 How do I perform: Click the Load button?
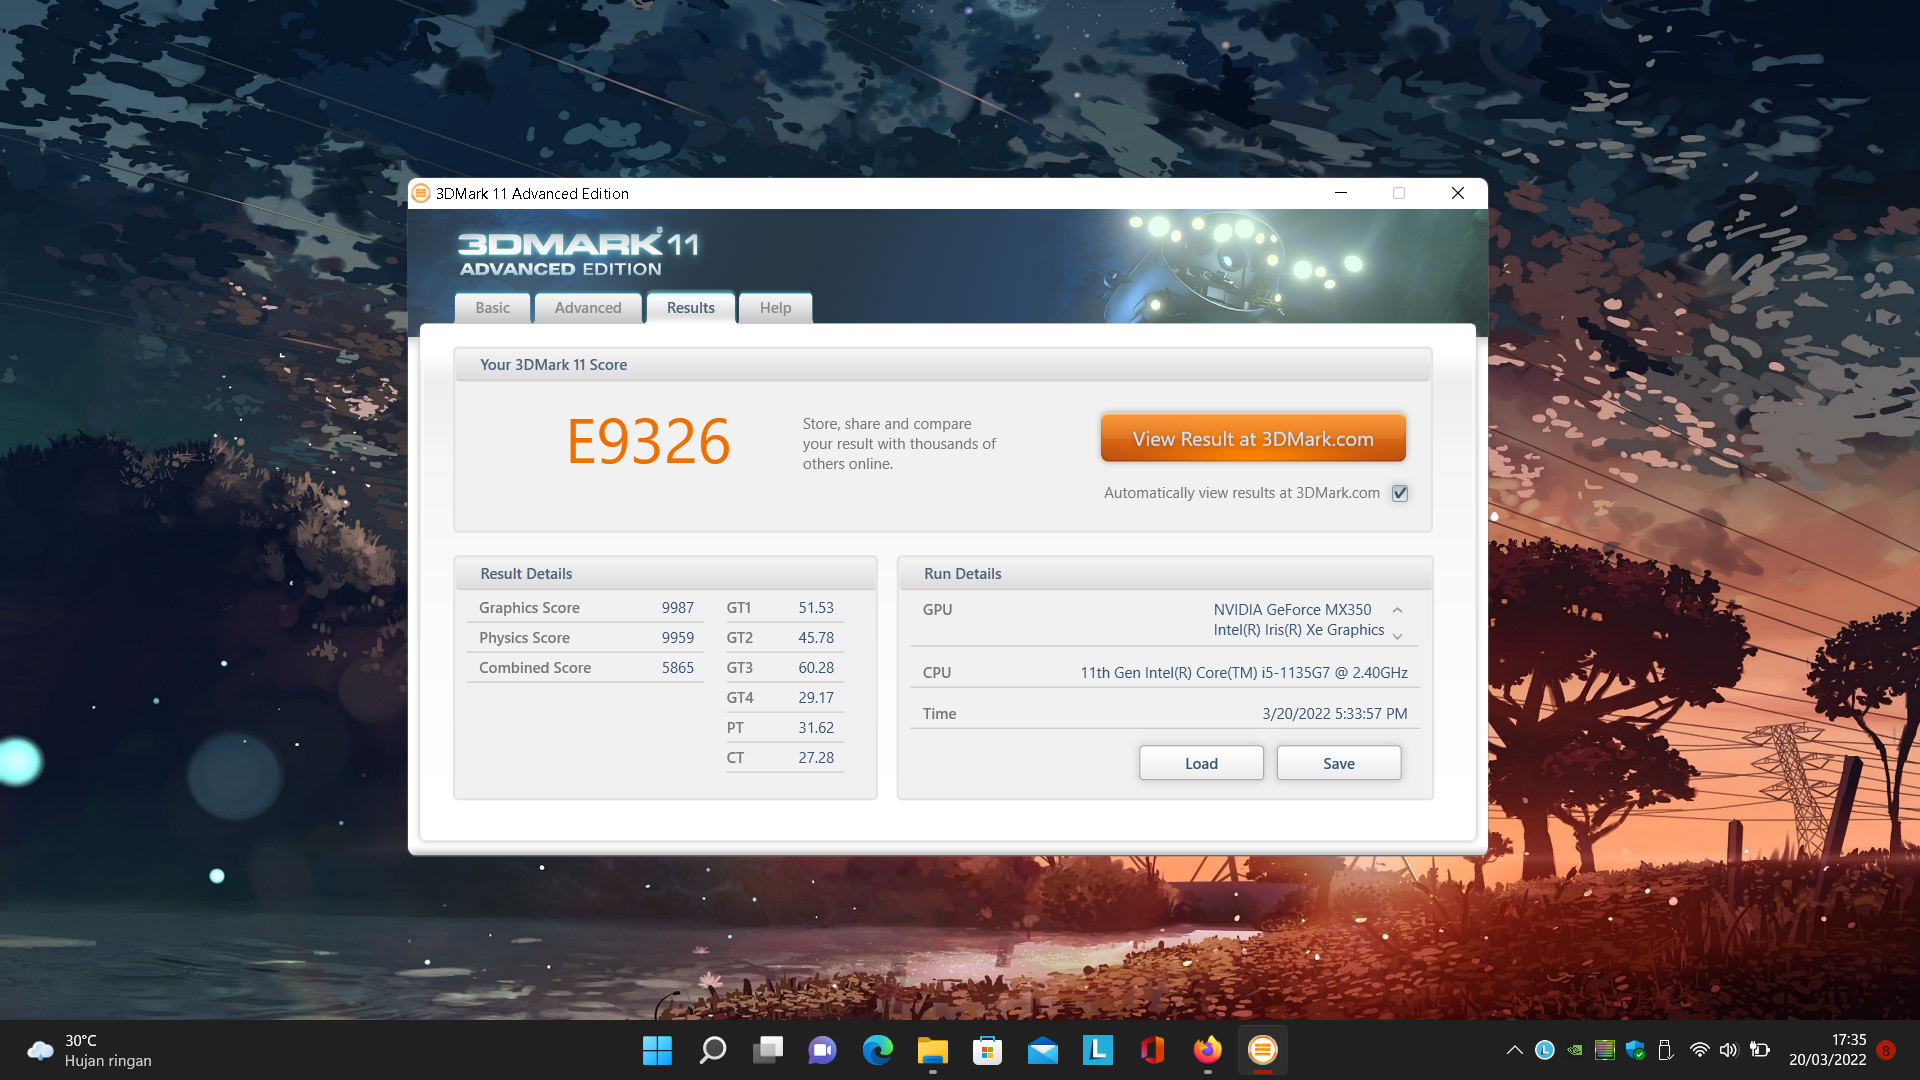click(x=1201, y=763)
